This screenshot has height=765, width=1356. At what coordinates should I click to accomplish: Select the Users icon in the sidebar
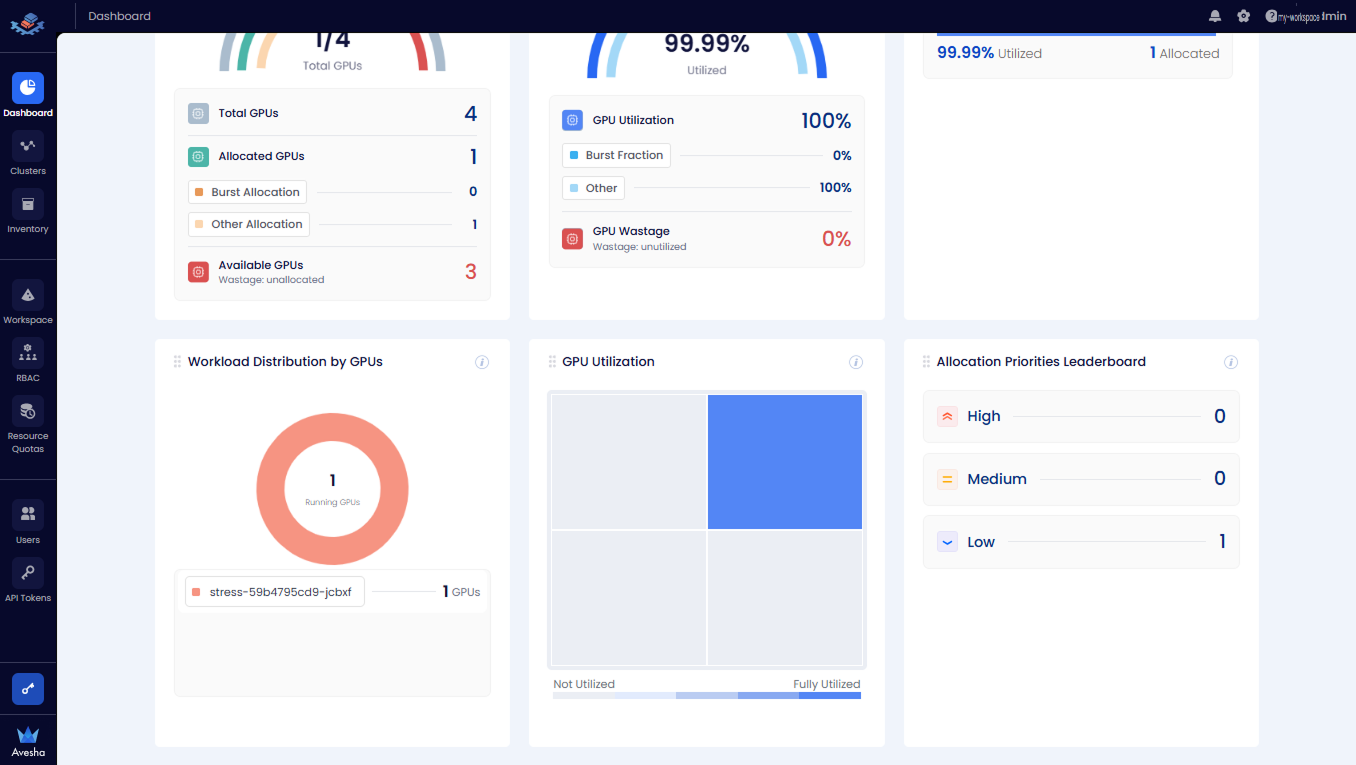tap(27, 520)
